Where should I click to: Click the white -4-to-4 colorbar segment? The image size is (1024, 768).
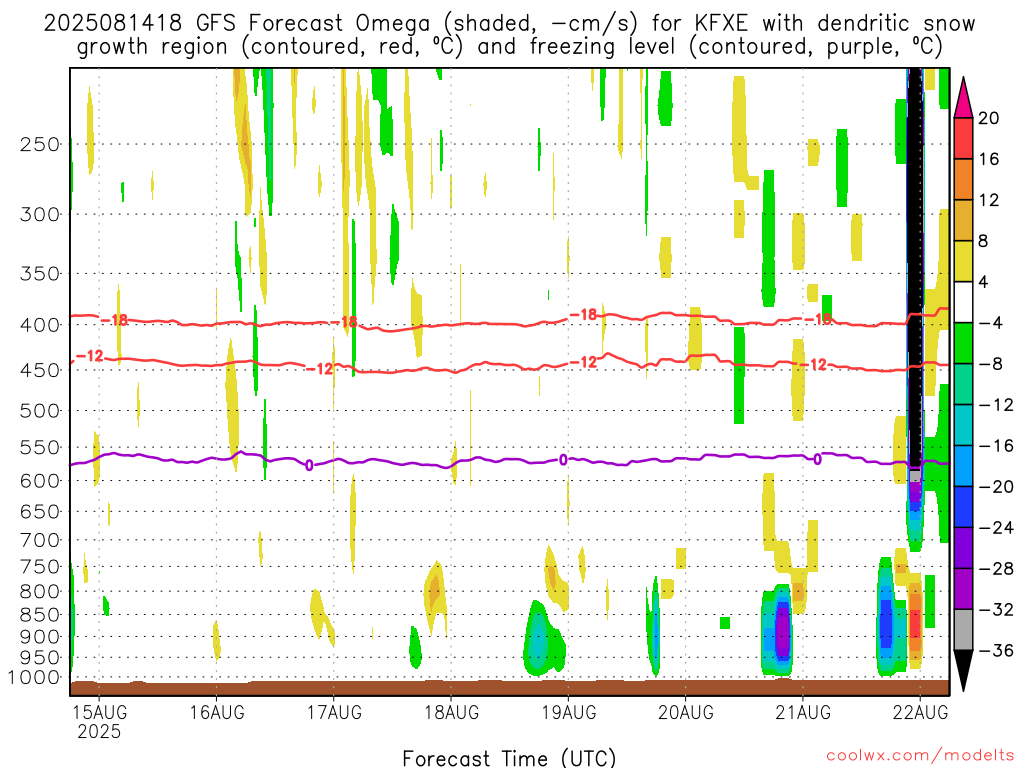tap(963, 302)
